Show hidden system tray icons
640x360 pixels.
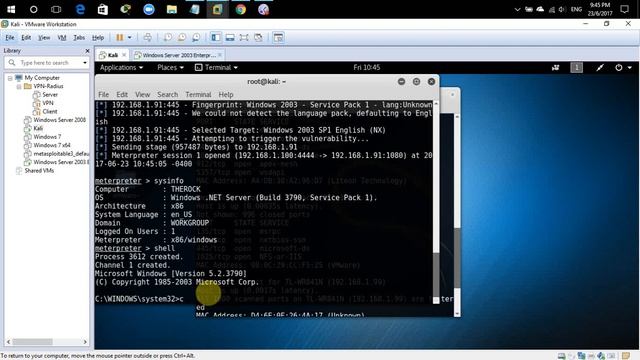pos(517,9)
